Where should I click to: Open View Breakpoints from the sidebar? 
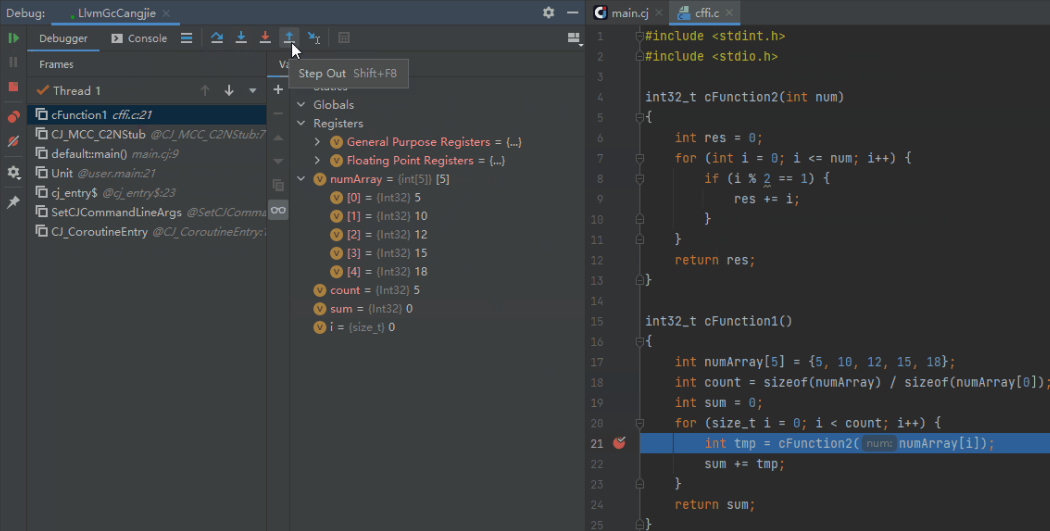coord(14,117)
